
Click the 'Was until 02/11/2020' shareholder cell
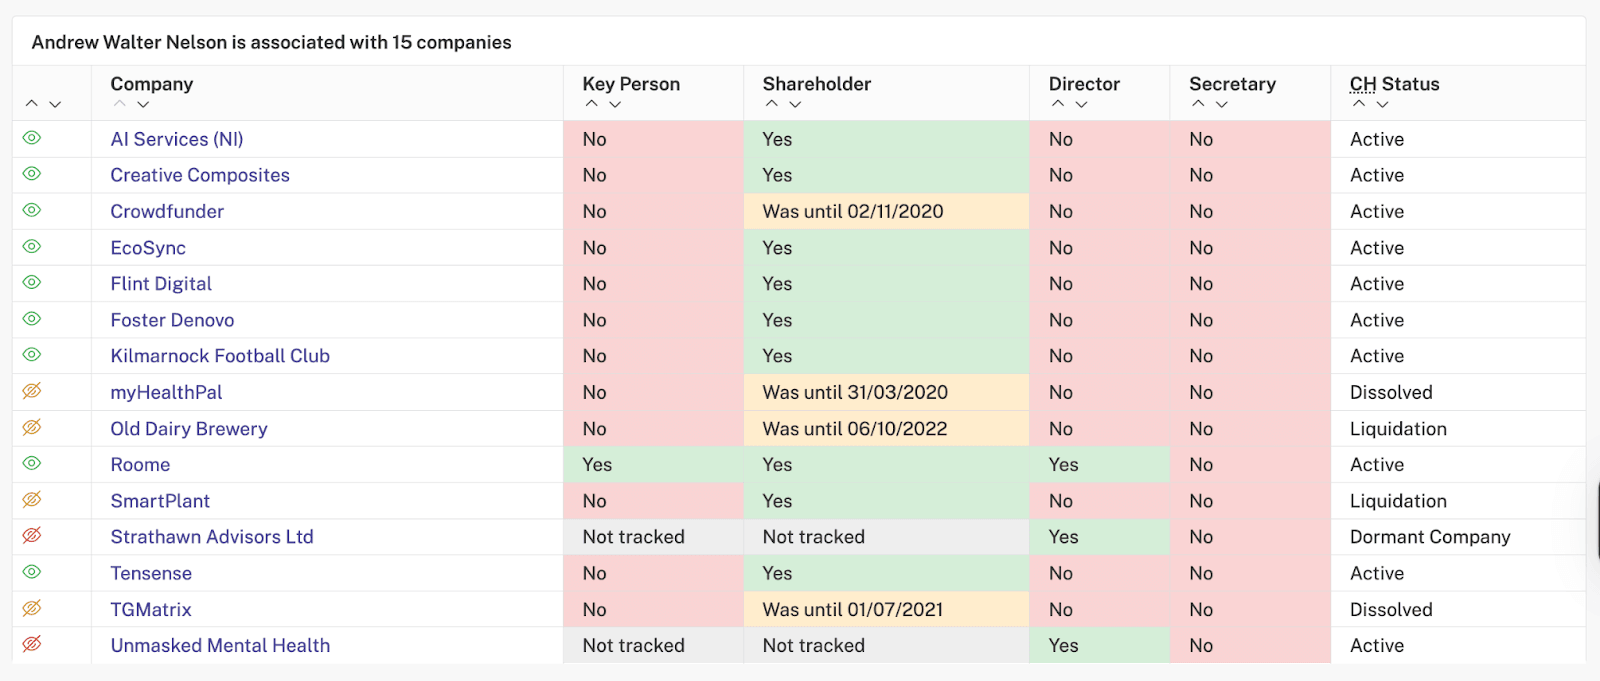(x=886, y=211)
